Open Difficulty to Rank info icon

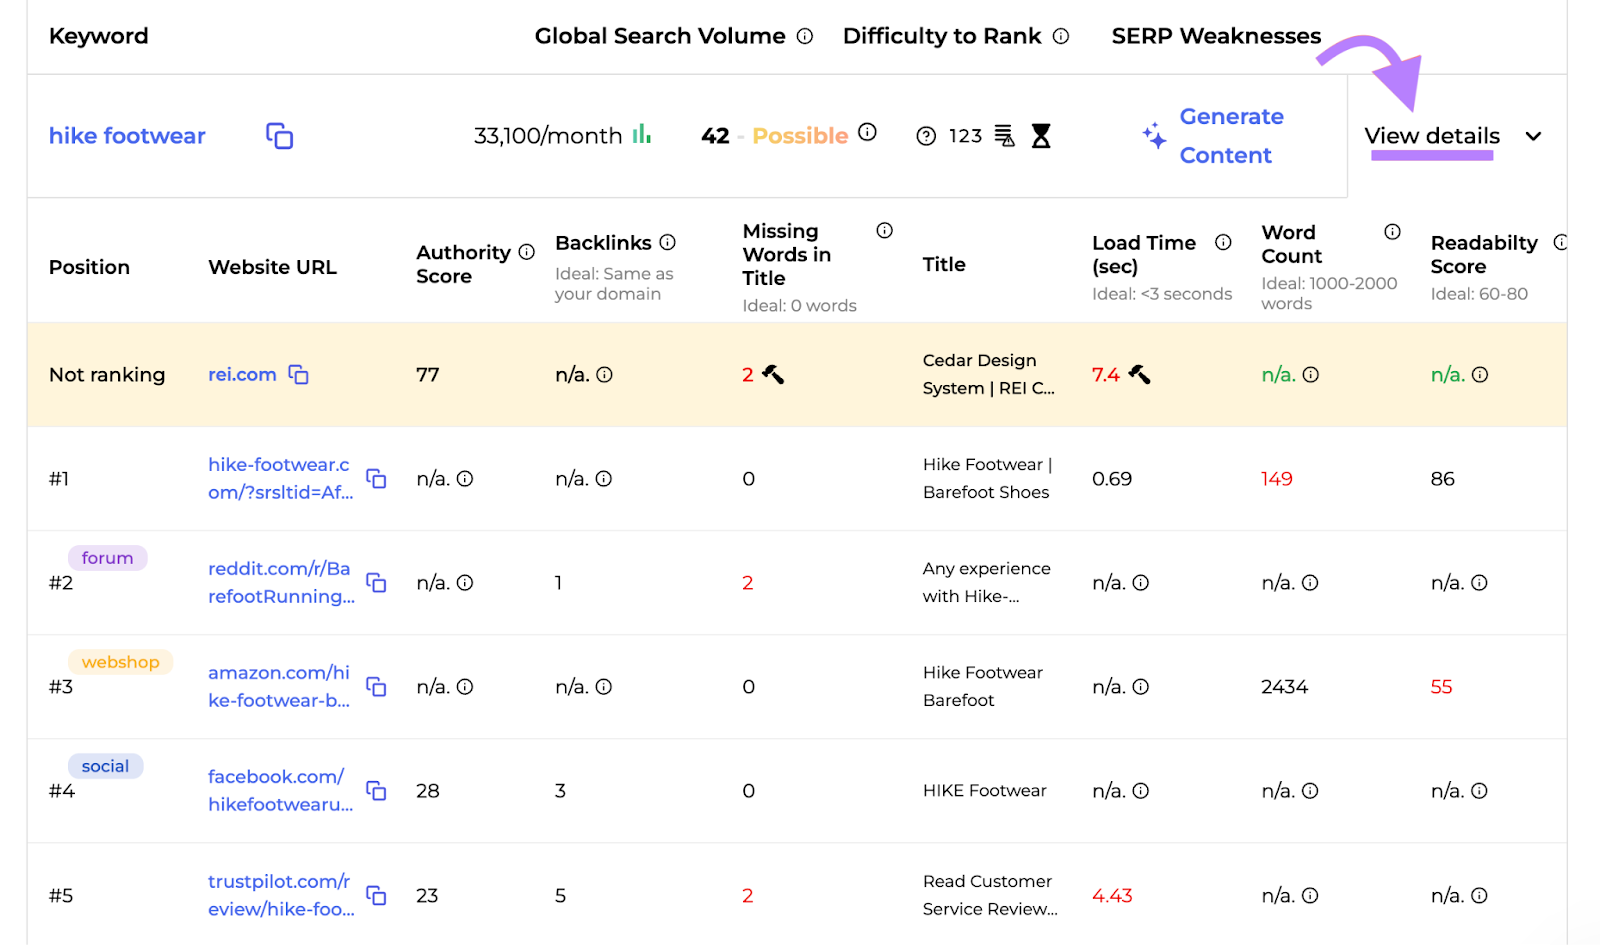1061,37
